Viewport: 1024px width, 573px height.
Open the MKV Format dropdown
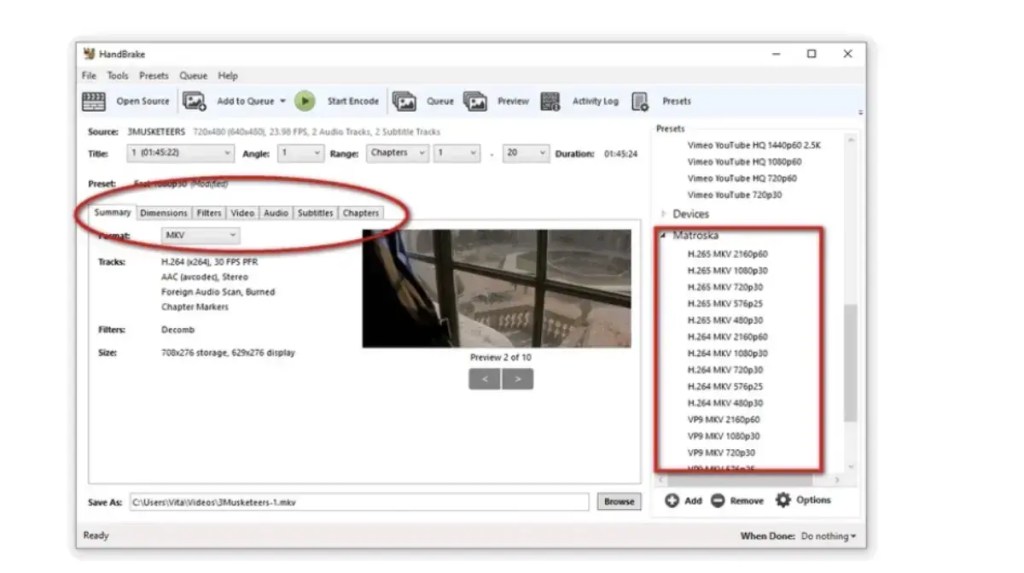click(201, 235)
